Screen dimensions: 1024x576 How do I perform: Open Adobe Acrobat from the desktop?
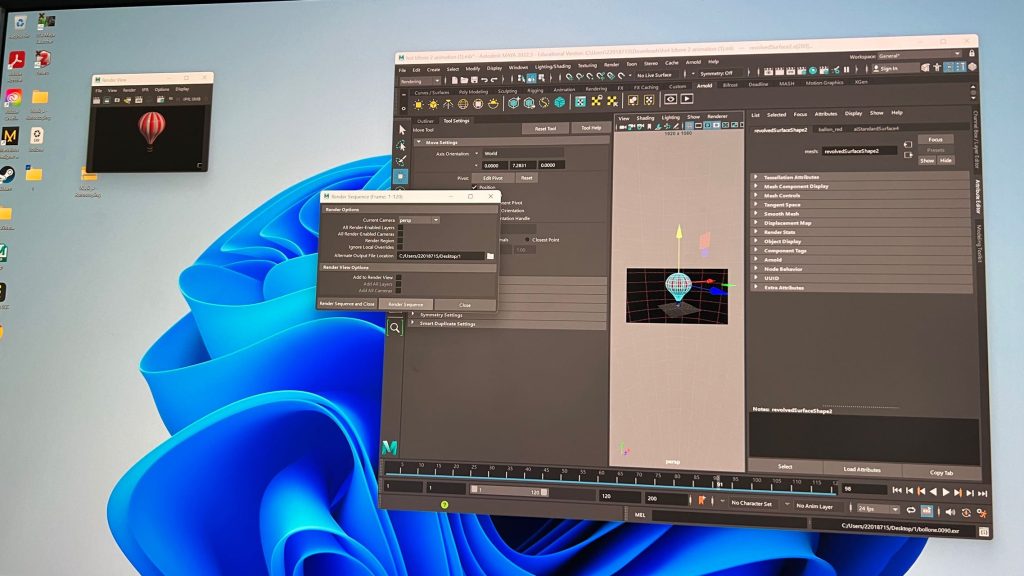(16, 60)
